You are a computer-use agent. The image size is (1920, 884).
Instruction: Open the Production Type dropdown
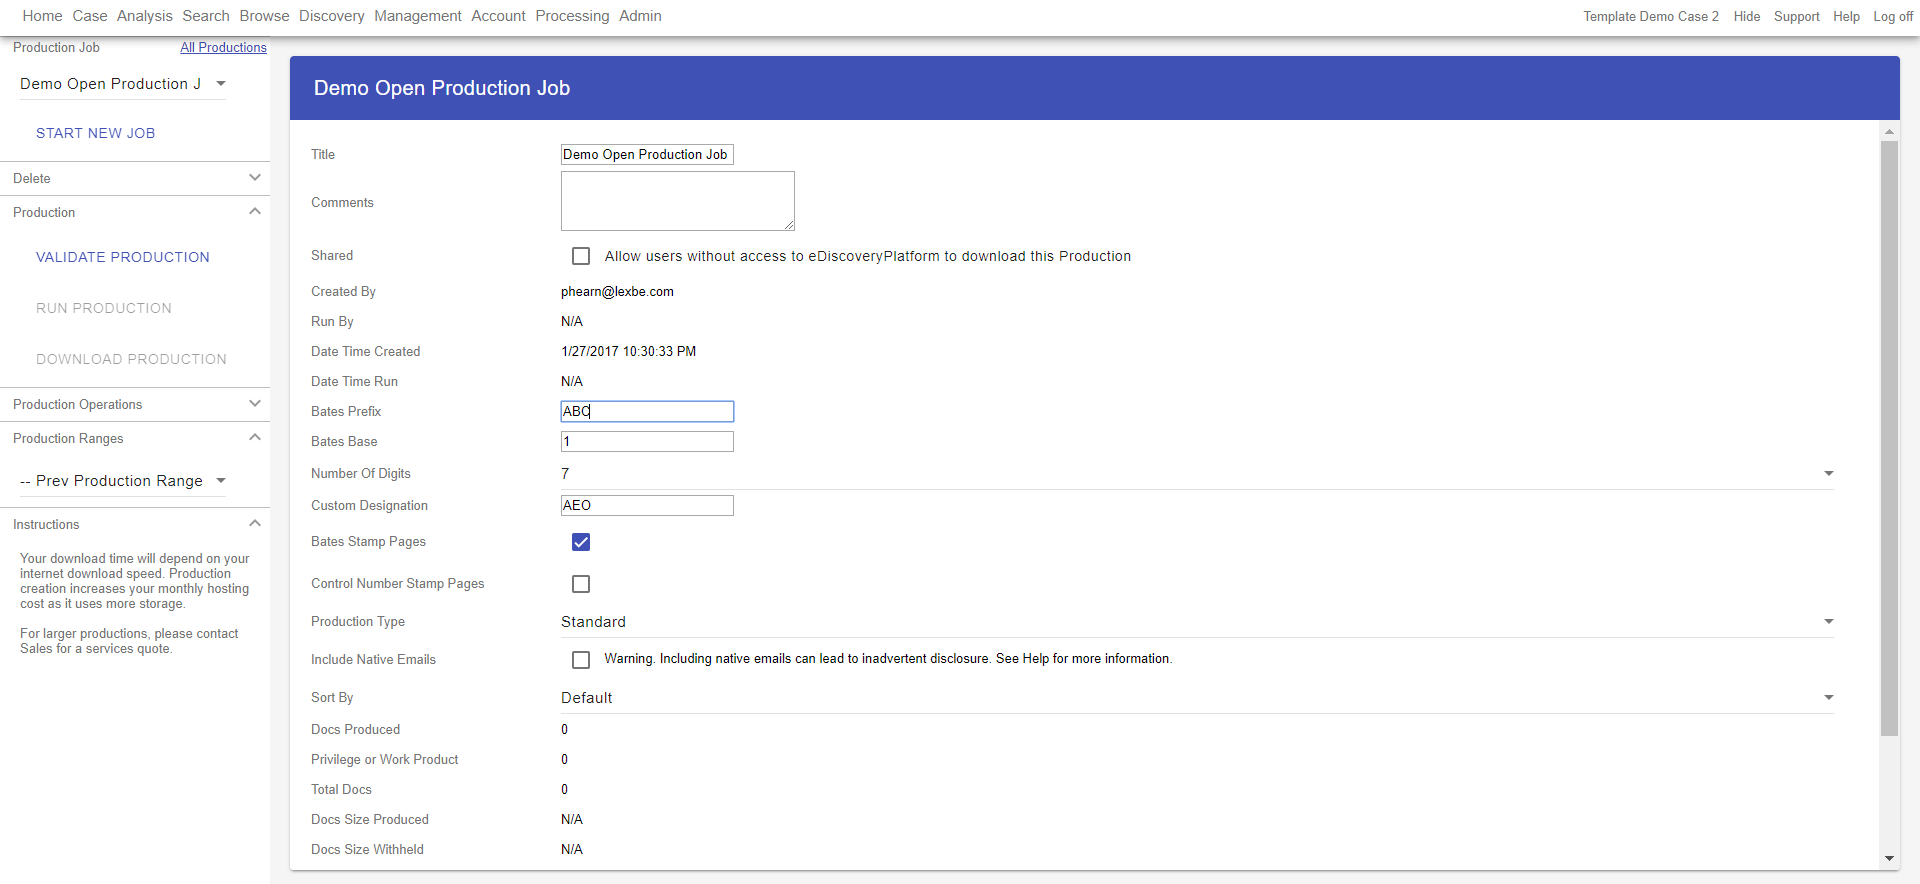[1197, 622]
